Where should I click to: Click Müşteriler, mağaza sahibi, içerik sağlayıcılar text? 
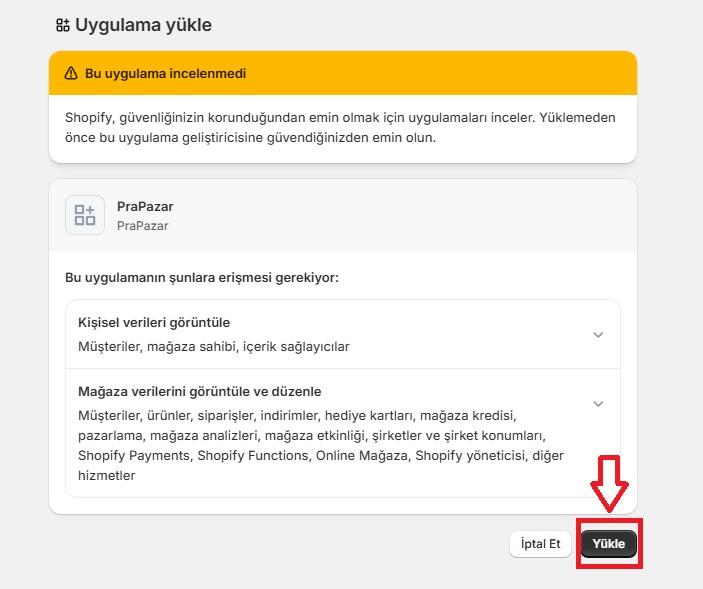tap(214, 347)
